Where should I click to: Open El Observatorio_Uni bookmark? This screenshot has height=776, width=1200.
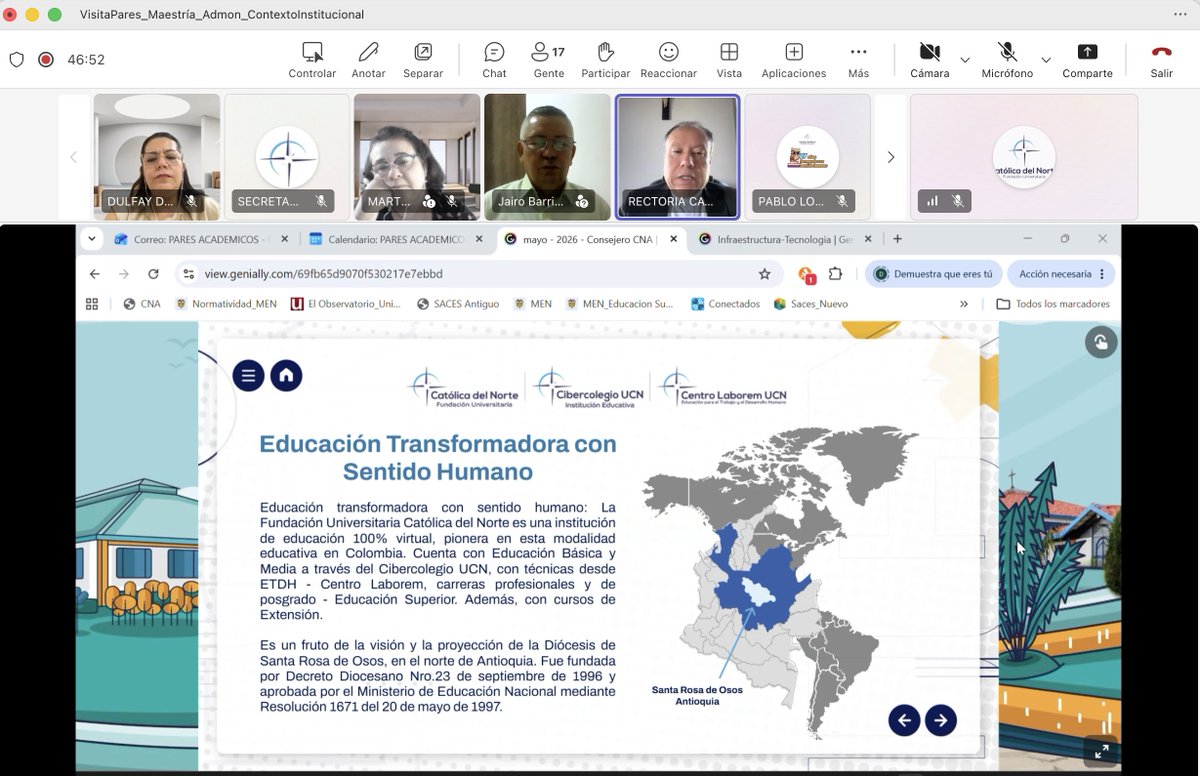345,304
